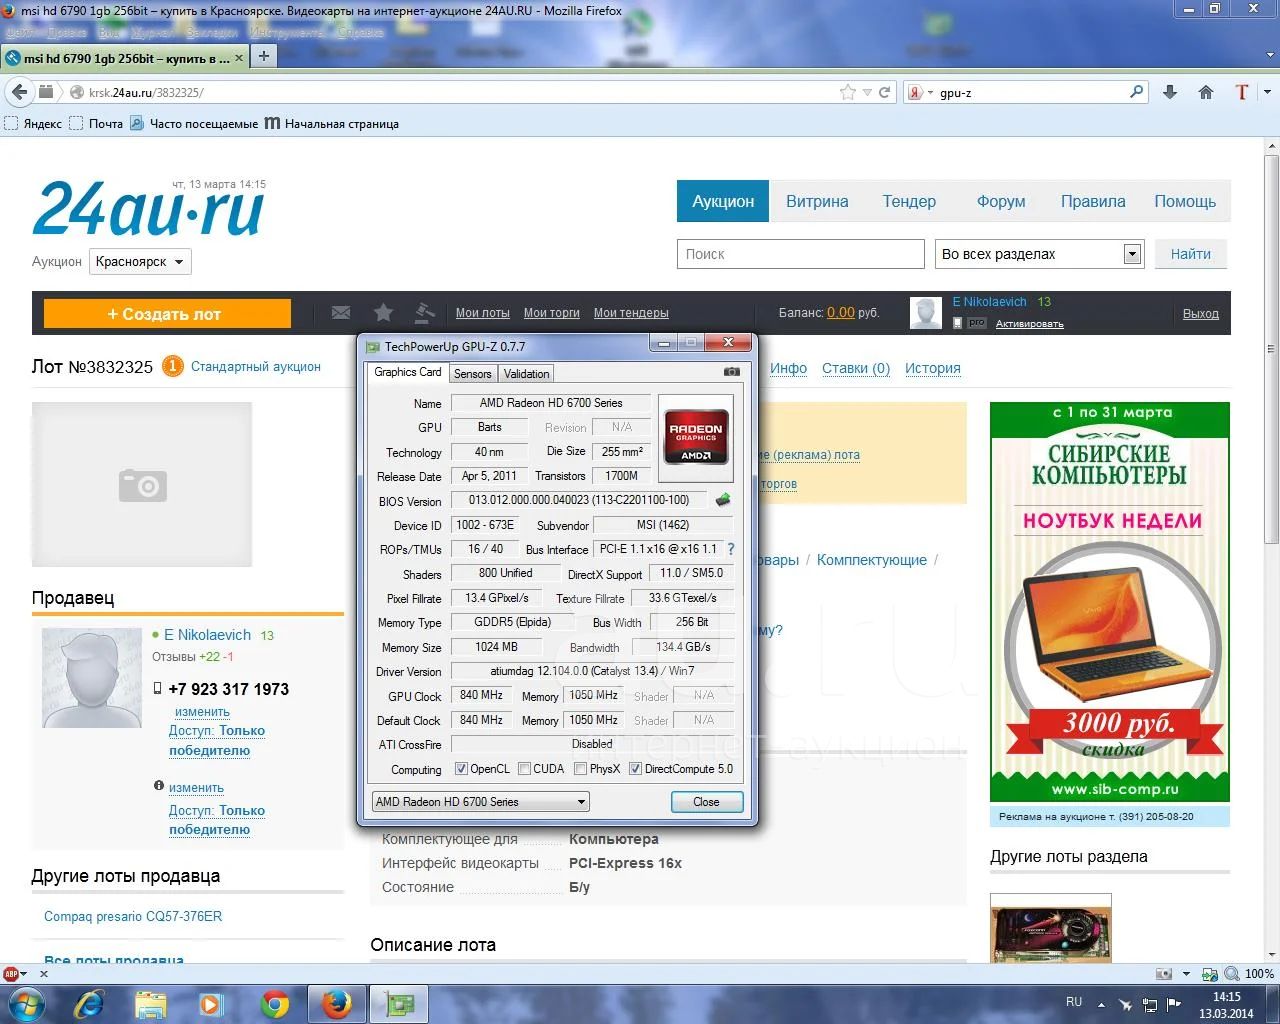
Task: Open Windows Explorer folder on taskbar
Action: [151, 1004]
